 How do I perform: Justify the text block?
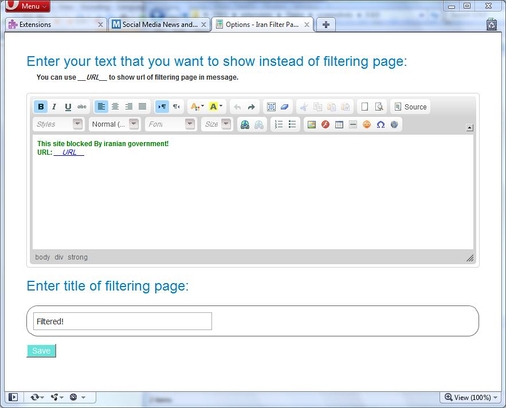[x=142, y=107]
